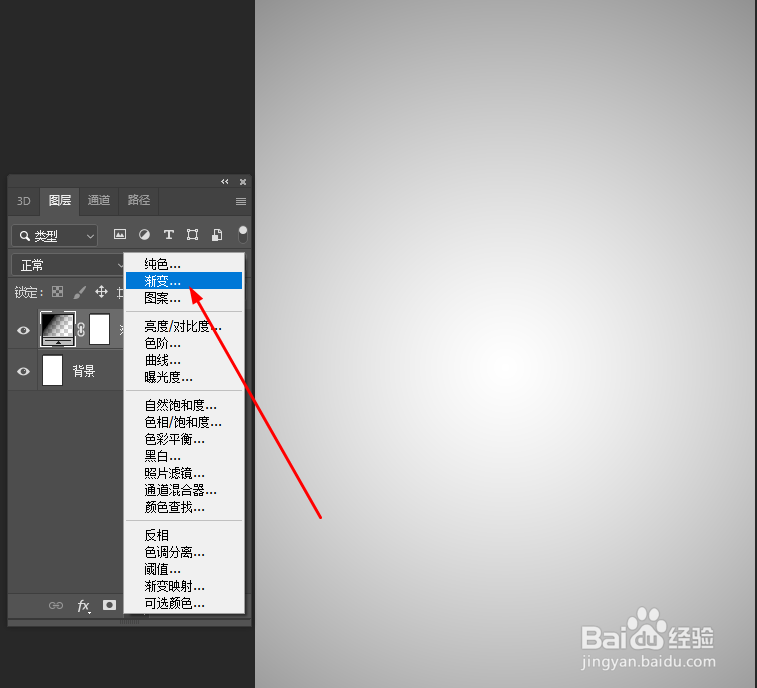Select 黑白... adjustment
Viewport: 757px width, 688px height.
click(x=184, y=456)
